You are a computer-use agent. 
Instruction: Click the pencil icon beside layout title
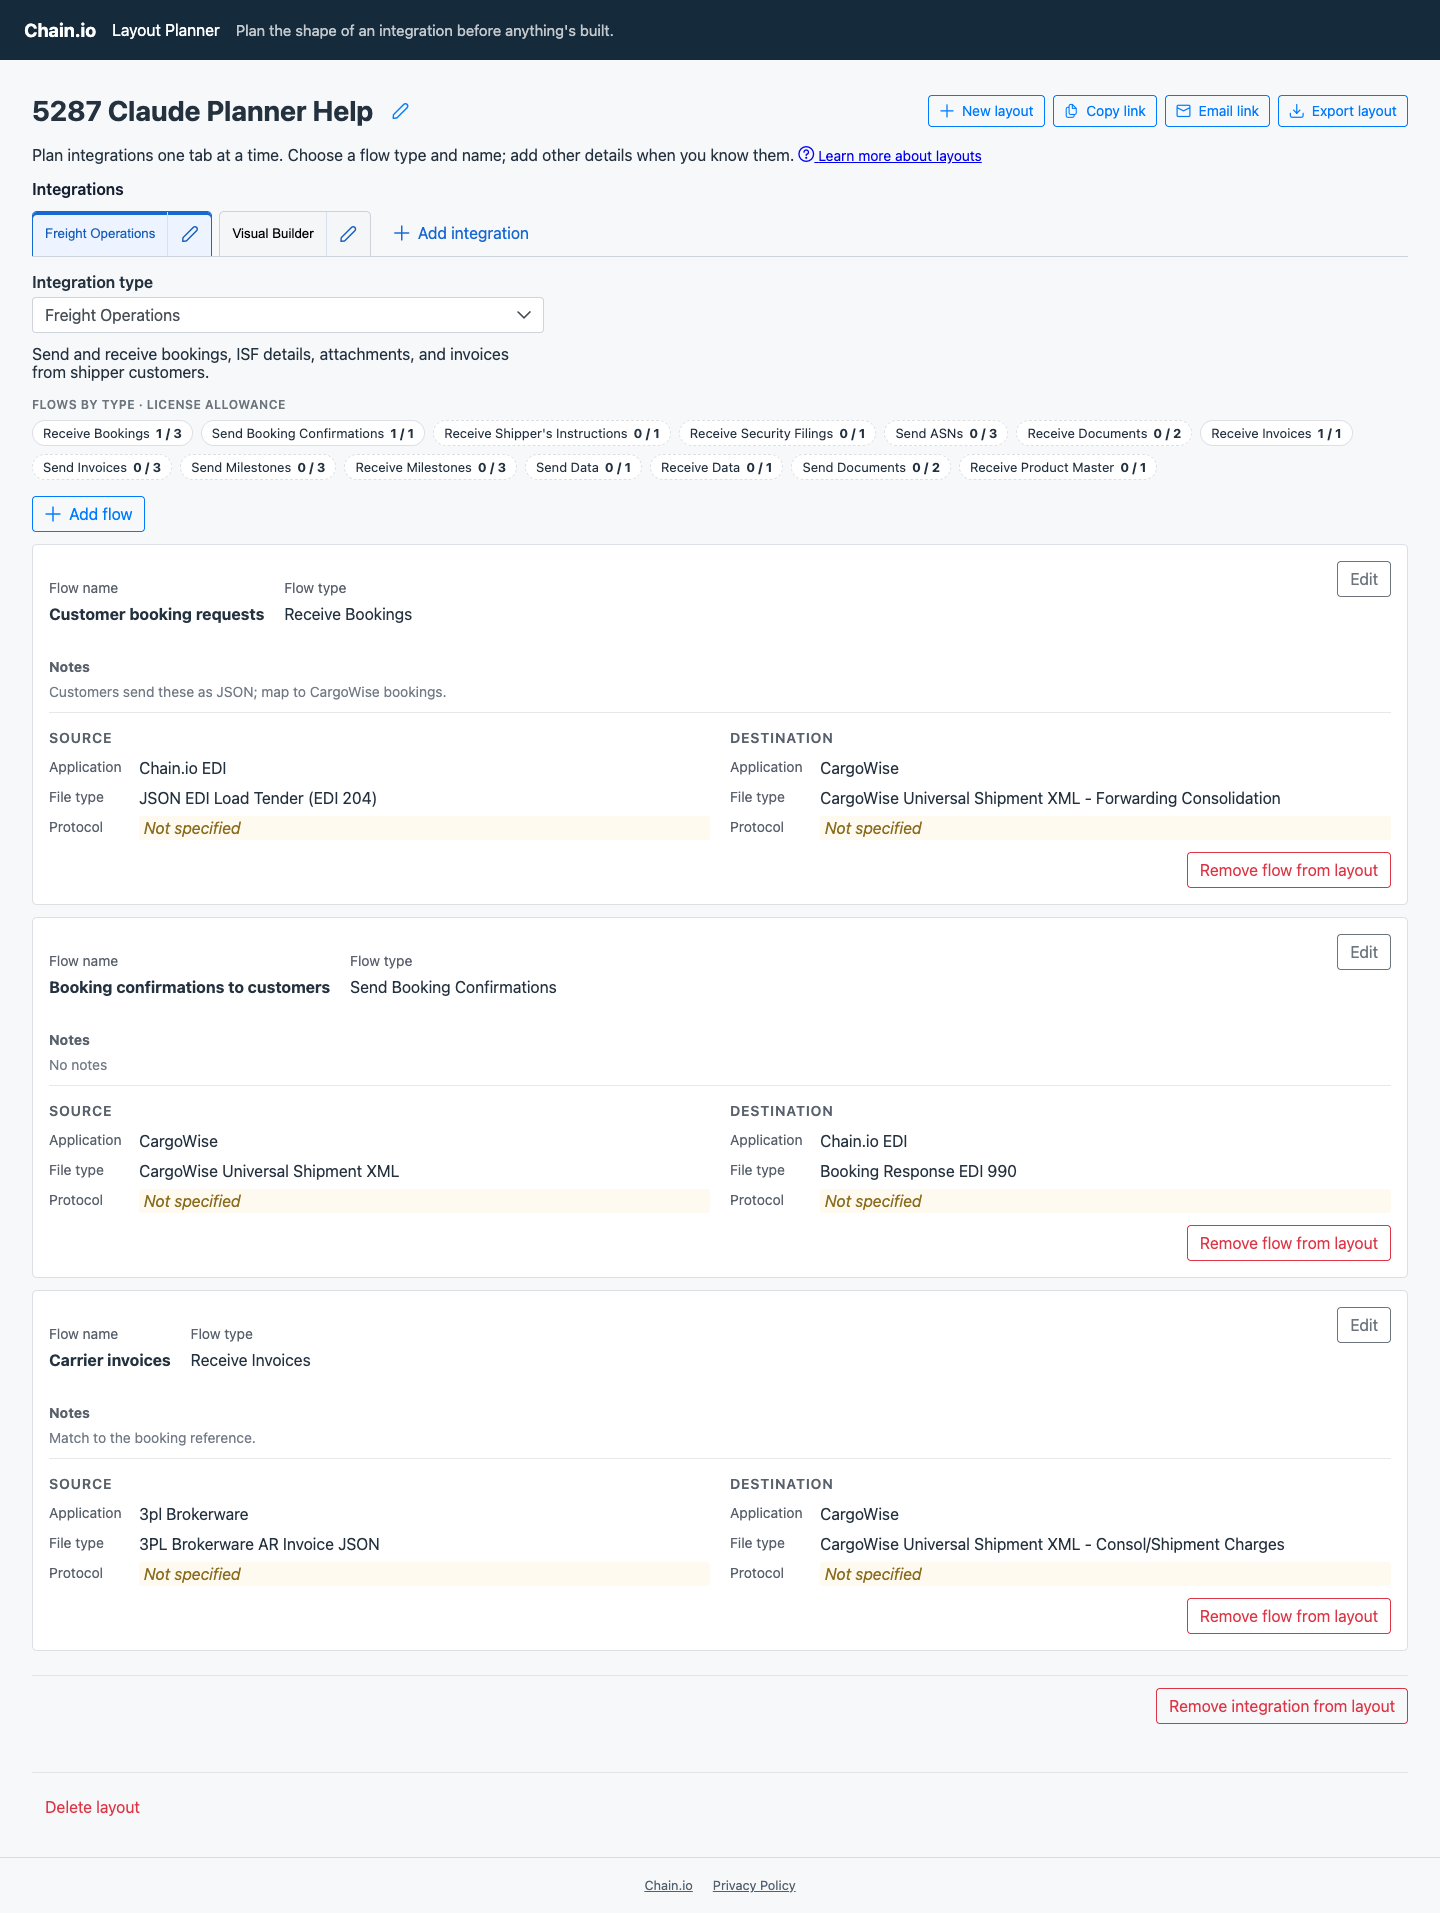coord(400,111)
